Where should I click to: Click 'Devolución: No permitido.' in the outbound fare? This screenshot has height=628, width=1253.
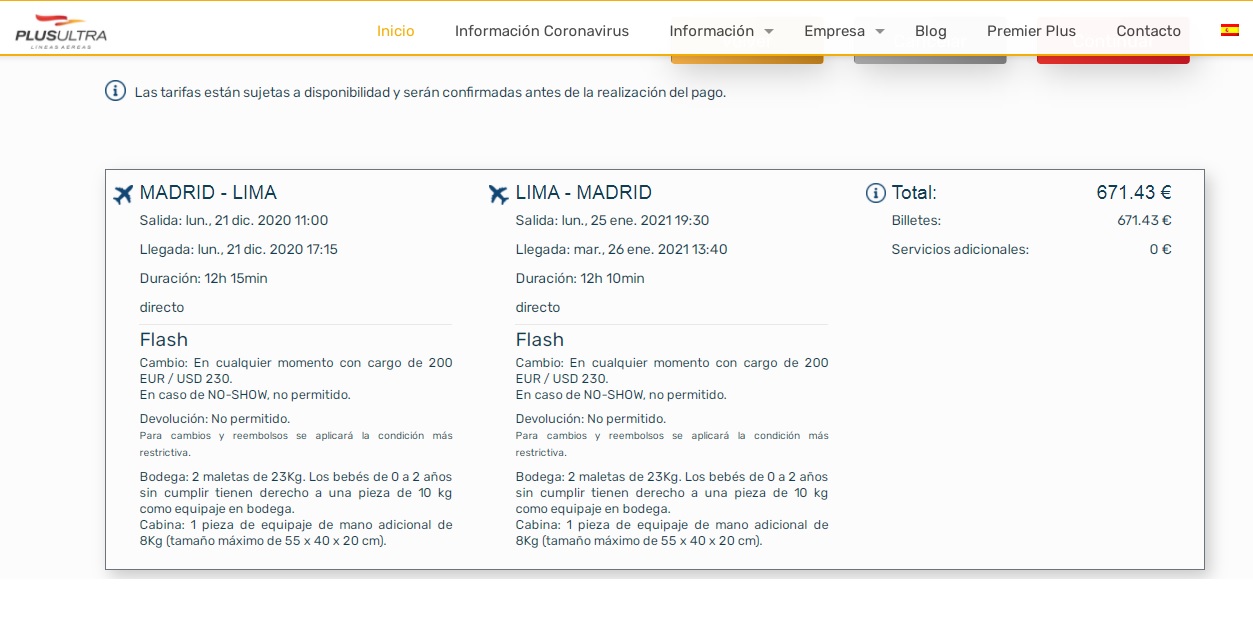(215, 419)
